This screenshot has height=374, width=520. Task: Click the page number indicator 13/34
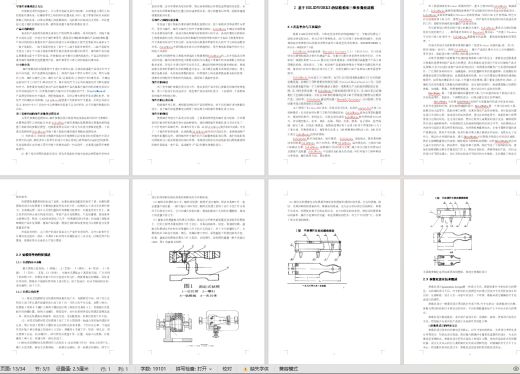click(x=13, y=369)
